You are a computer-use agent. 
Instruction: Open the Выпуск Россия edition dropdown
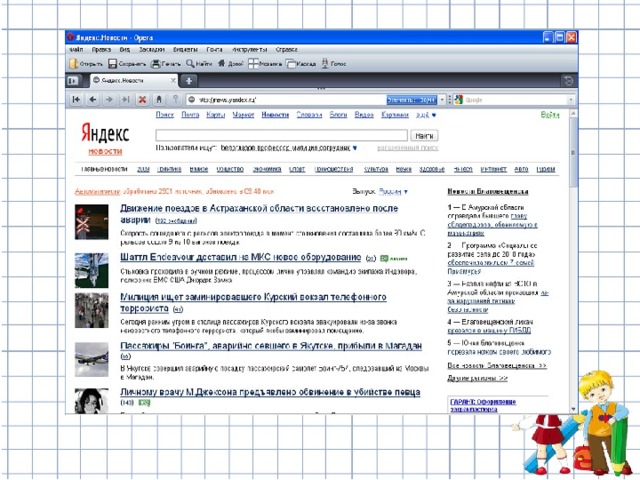[393, 191]
